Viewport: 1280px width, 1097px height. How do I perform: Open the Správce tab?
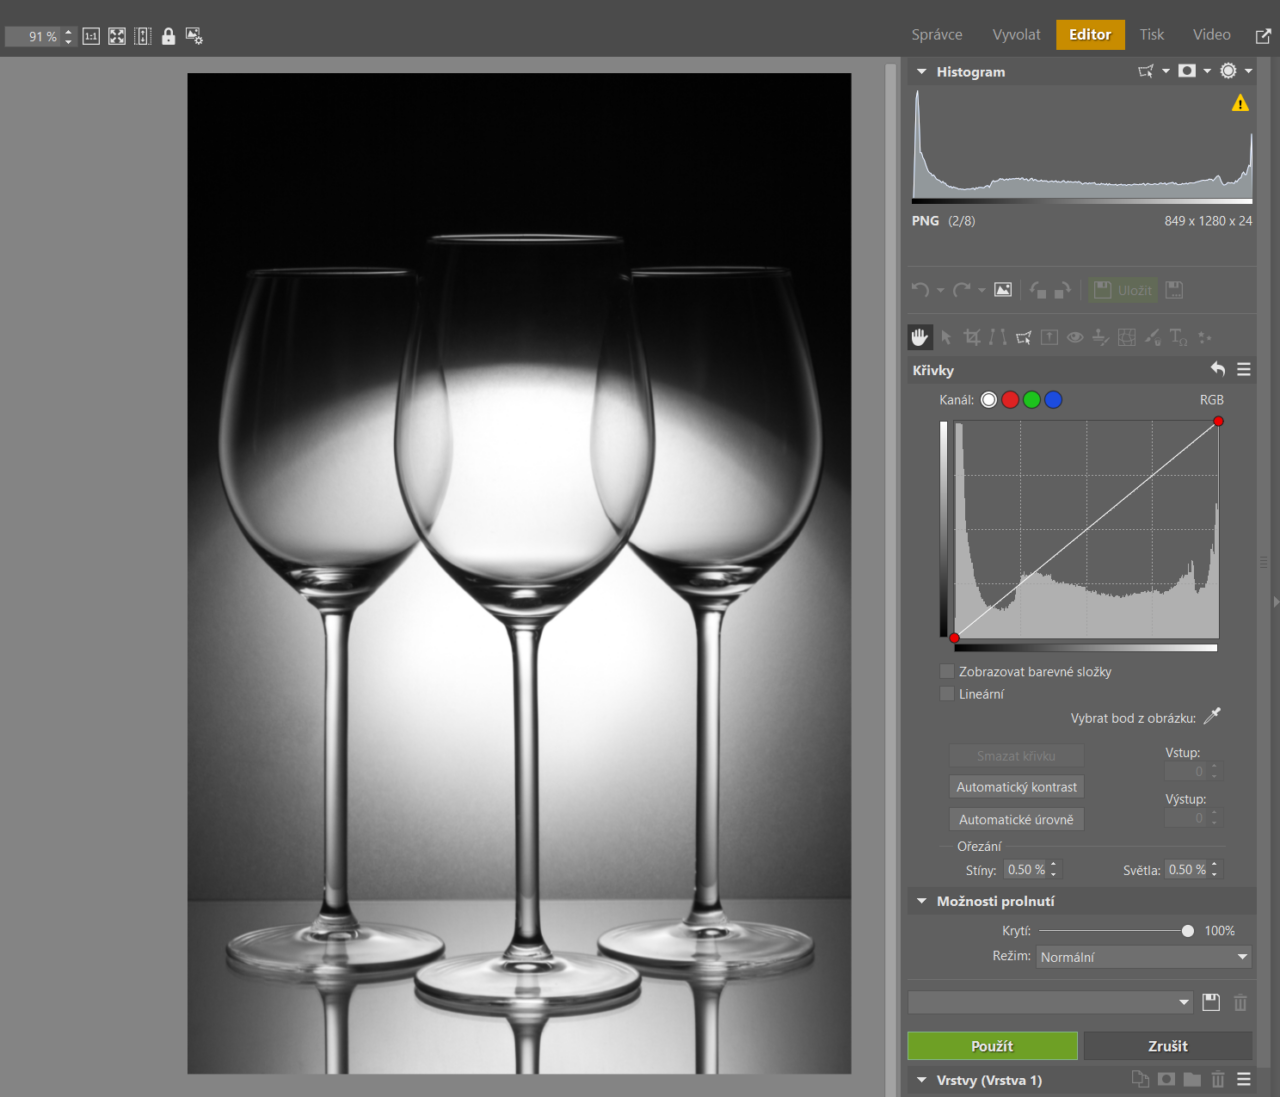(936, 34)
